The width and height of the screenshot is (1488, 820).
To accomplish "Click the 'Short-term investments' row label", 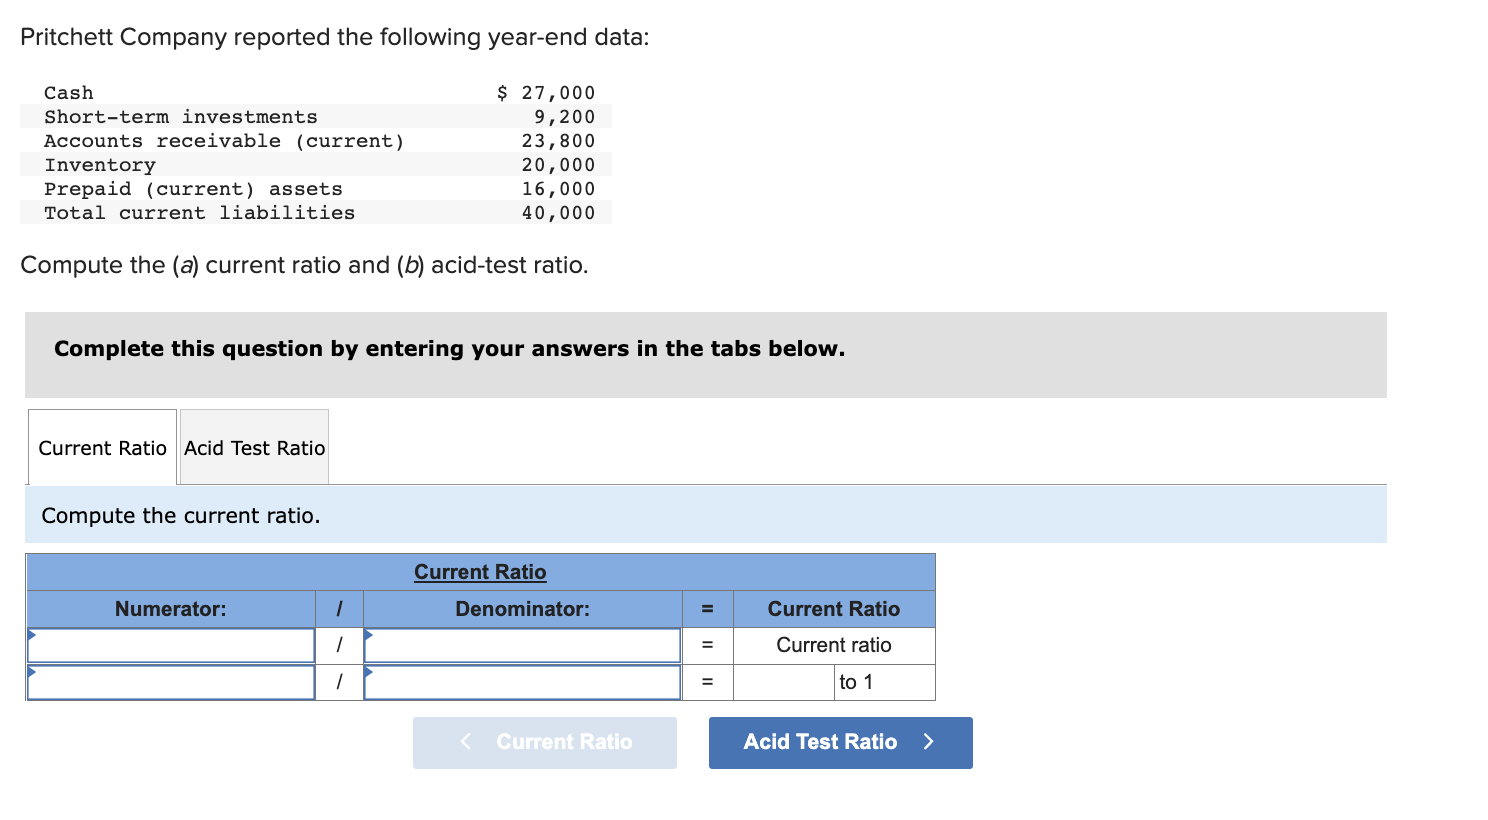I will 181,117.
